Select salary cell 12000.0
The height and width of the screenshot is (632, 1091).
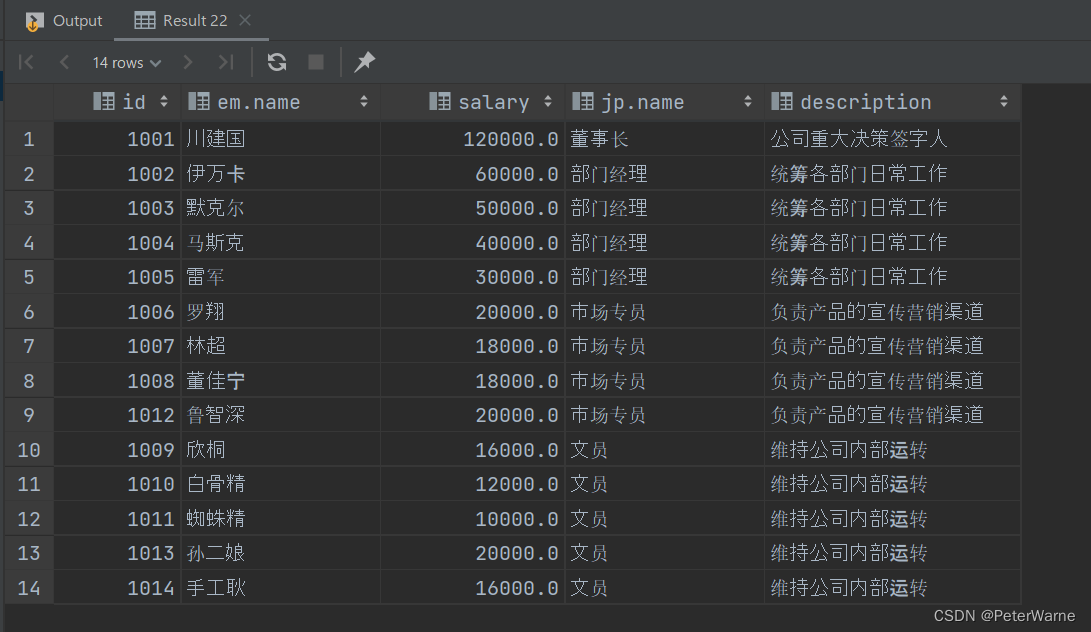(472, 484)
